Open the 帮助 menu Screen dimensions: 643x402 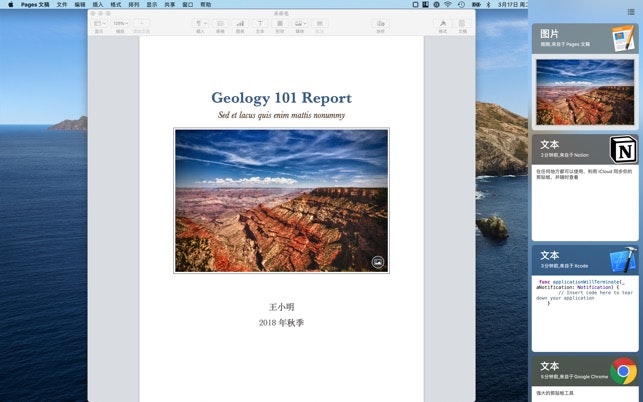click(205, 5)
